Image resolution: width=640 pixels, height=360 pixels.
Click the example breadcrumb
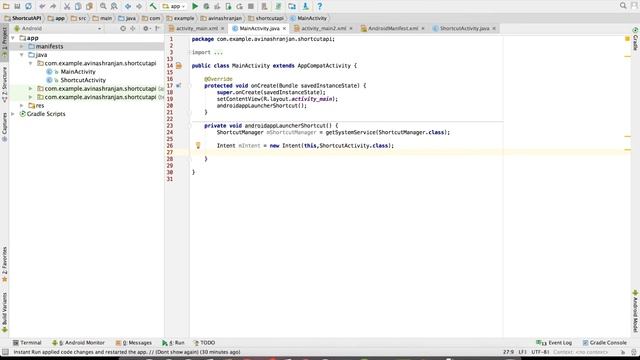pyautogui.click(x=180, y=18)
